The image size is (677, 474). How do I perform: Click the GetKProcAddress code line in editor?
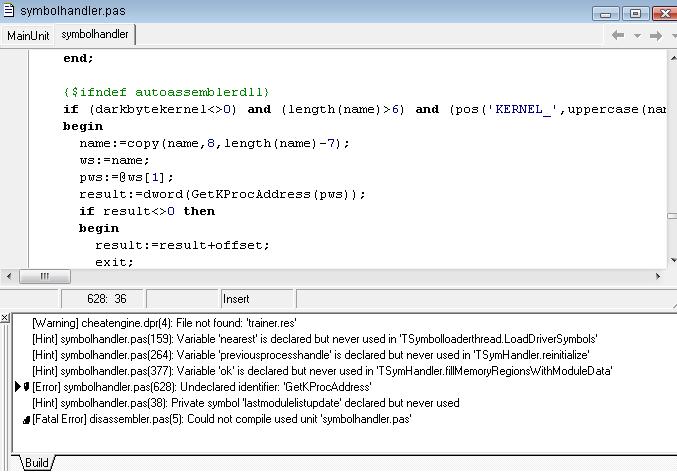pos(223,195)
